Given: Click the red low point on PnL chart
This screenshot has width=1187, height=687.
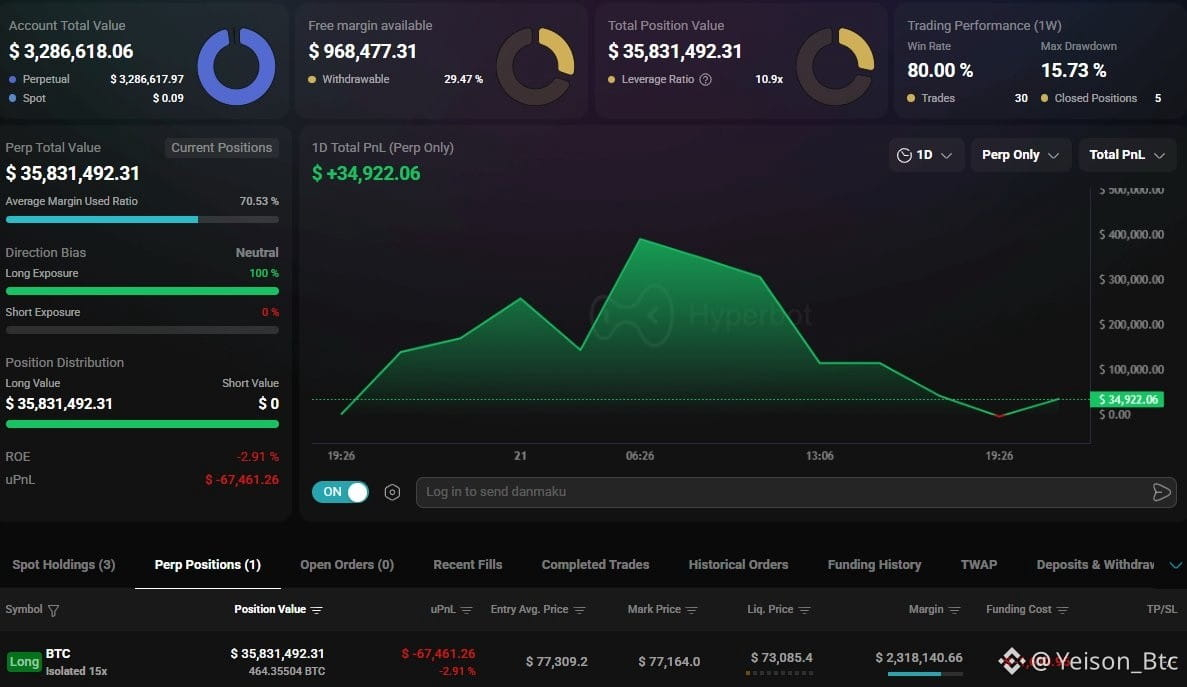Looking at the screenshot, I should (999, 415).
